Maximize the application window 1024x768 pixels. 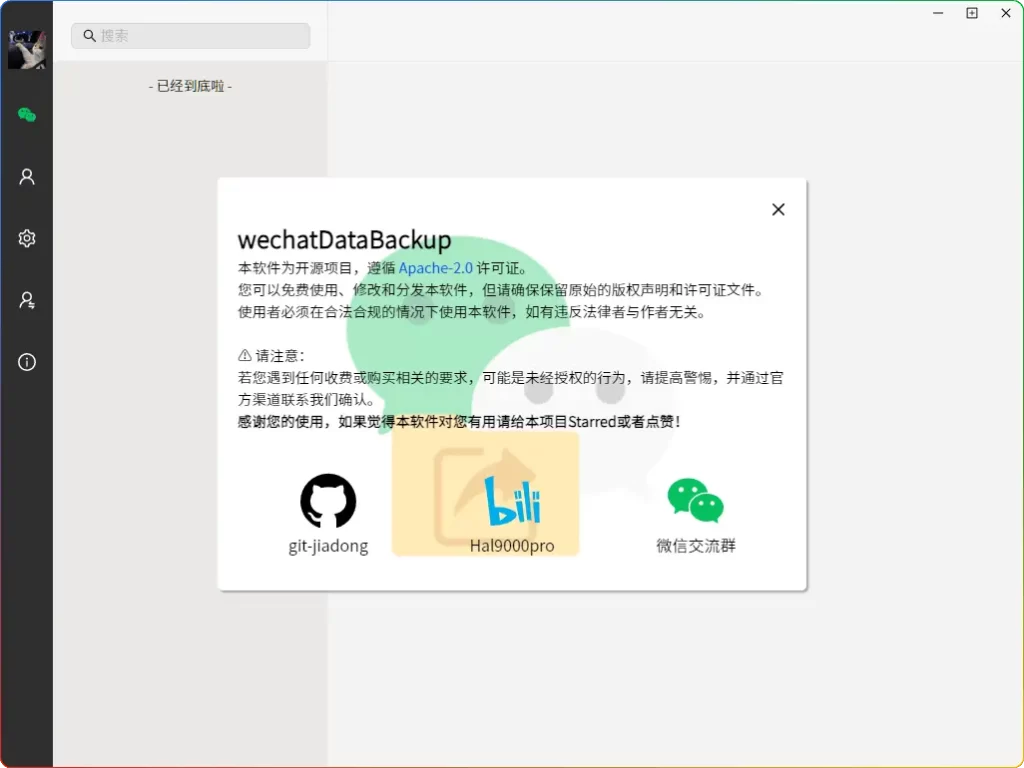(x=972, y=13)
